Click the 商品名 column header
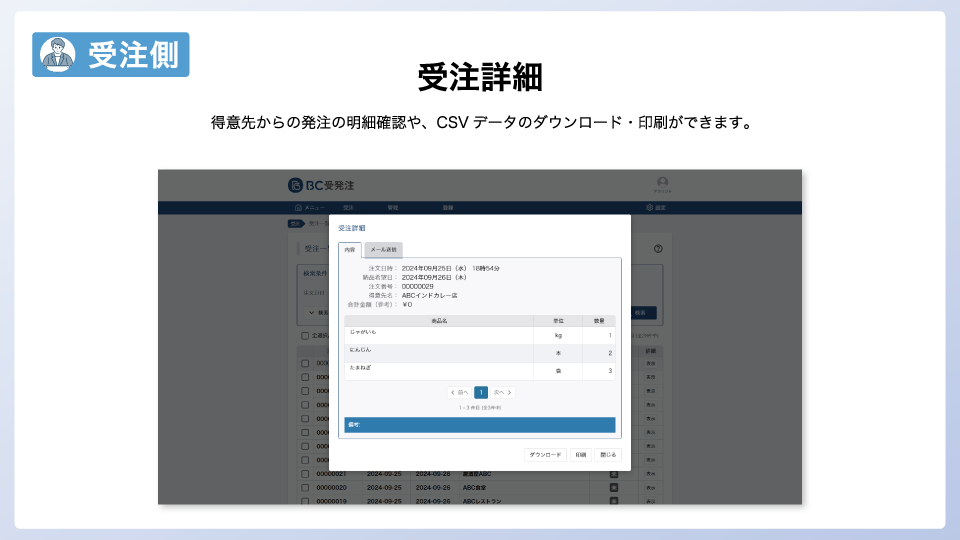Image resolution: width=960 pixels, height=540 pixels. 439,321
